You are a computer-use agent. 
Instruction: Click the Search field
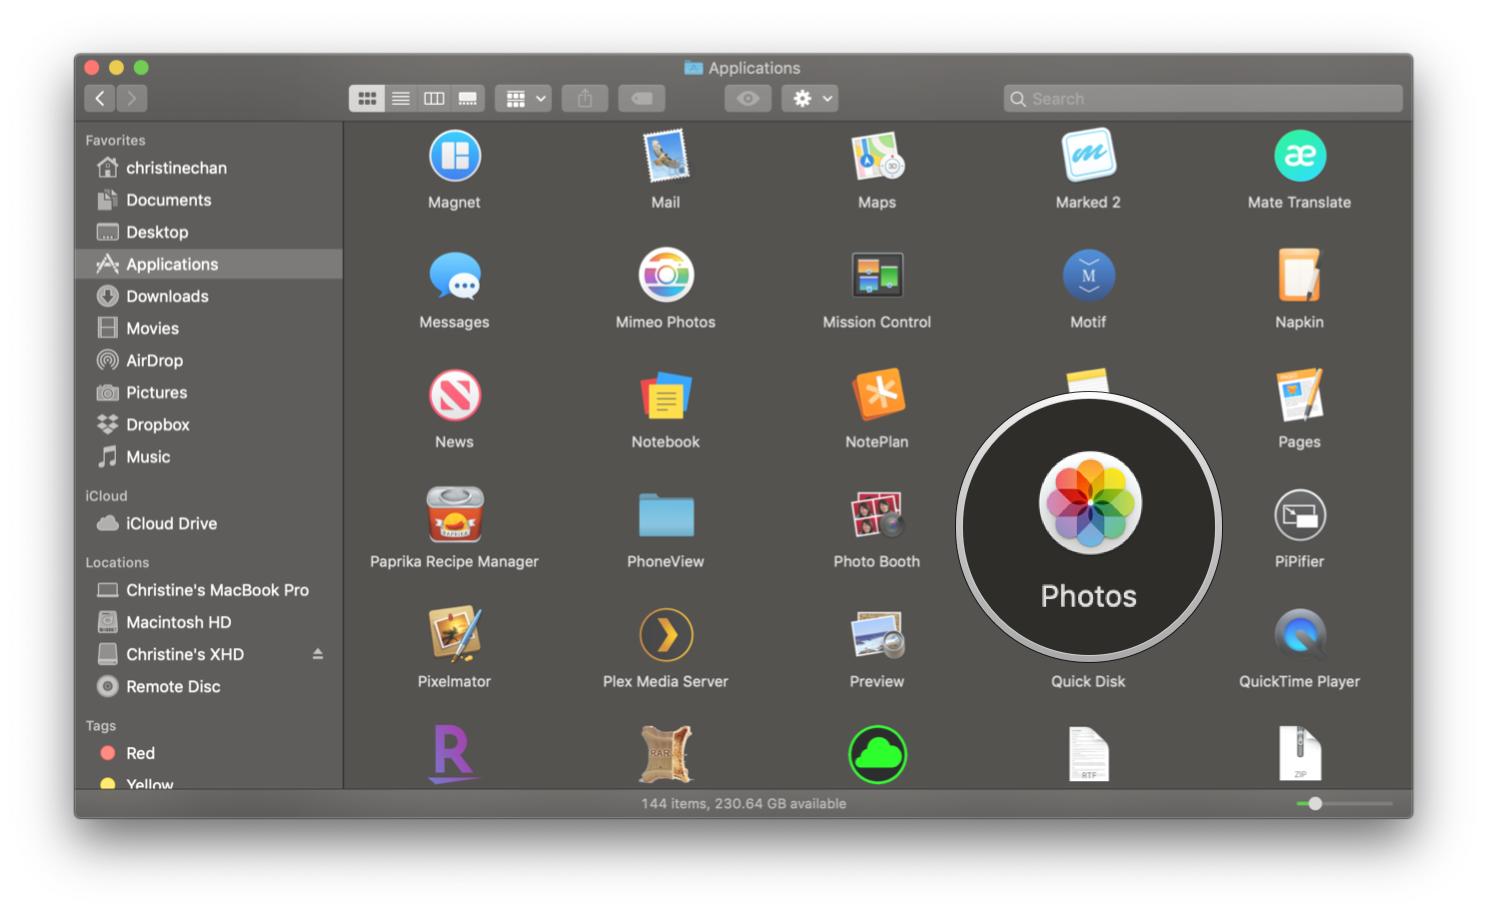[x=1203, y=98]
